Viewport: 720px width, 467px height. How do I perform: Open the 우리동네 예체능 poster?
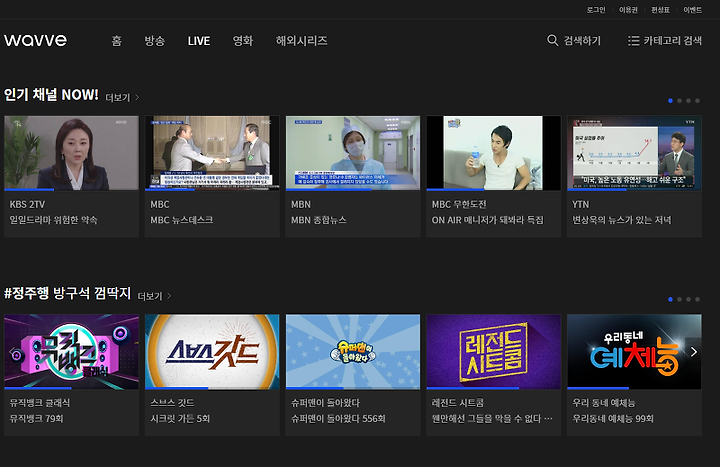tap(634, 351)
